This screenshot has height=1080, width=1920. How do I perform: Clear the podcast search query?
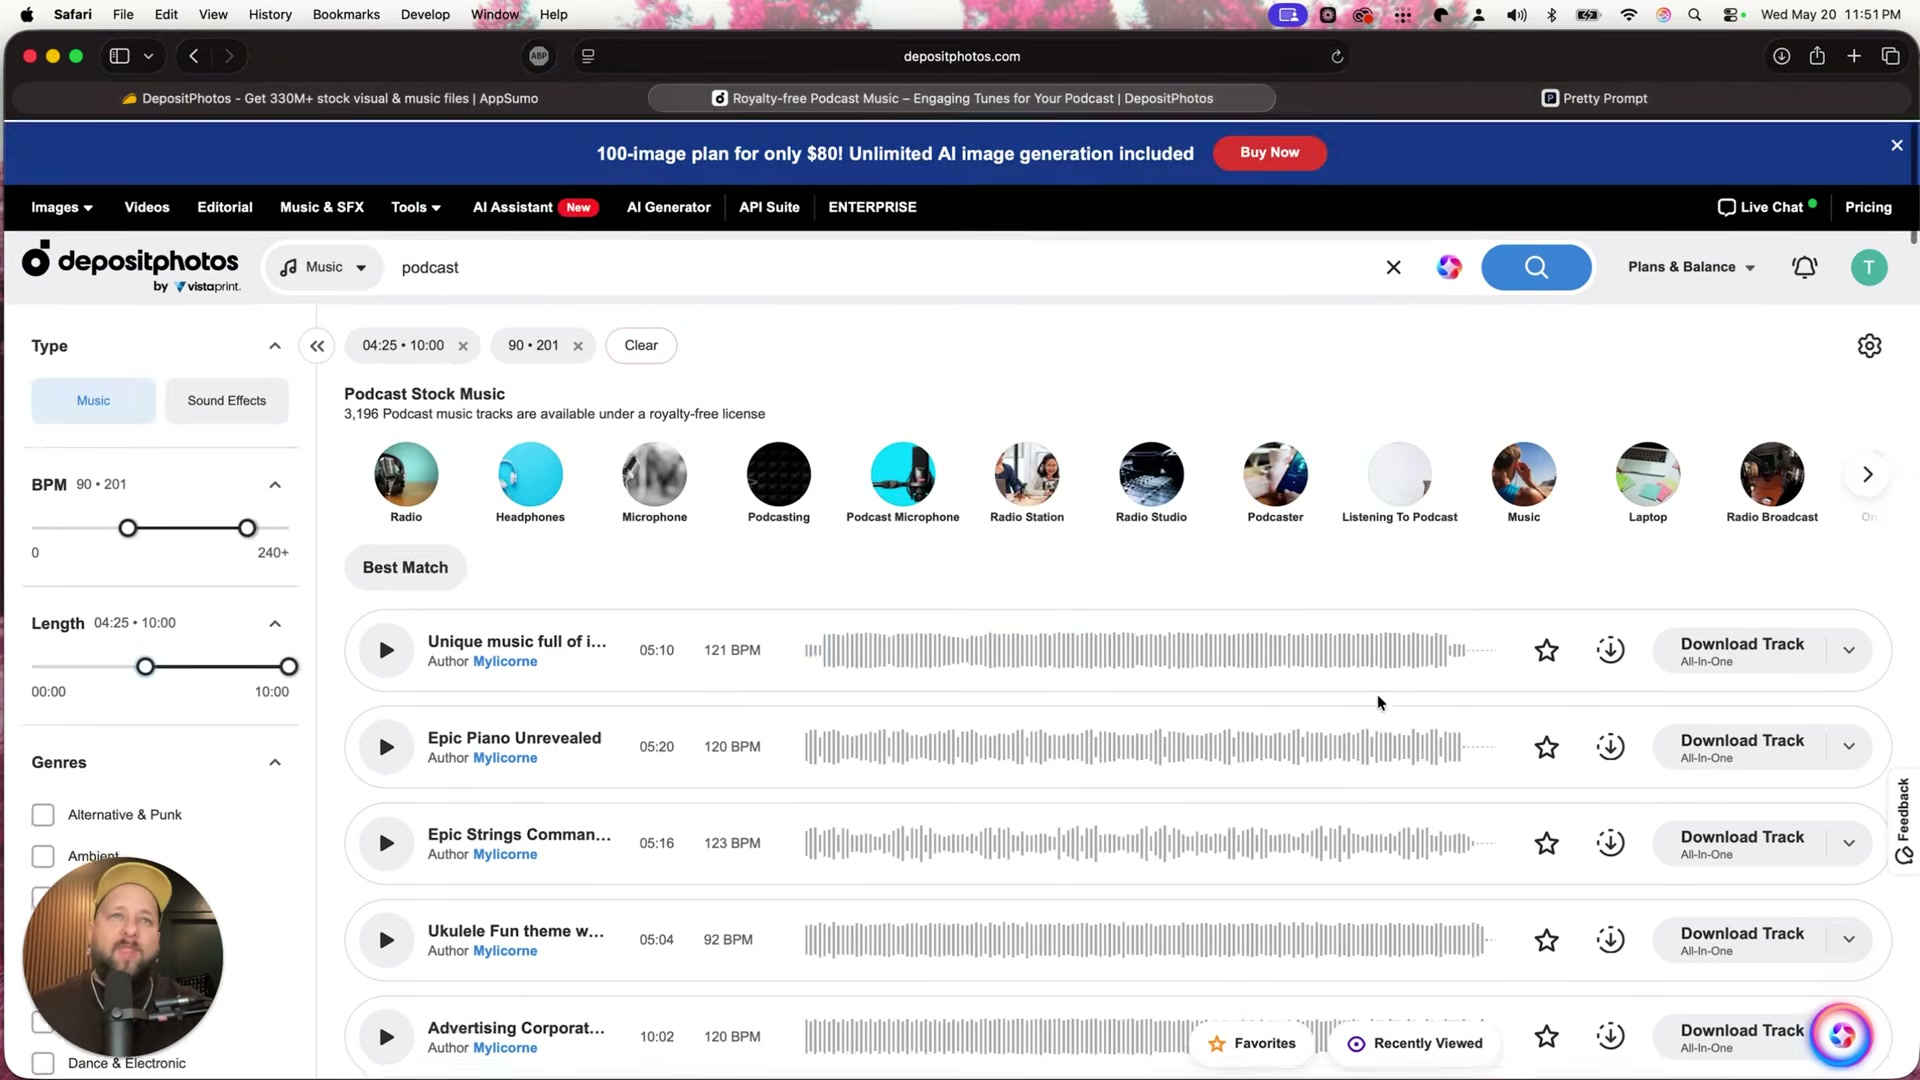click(1393, 267)
